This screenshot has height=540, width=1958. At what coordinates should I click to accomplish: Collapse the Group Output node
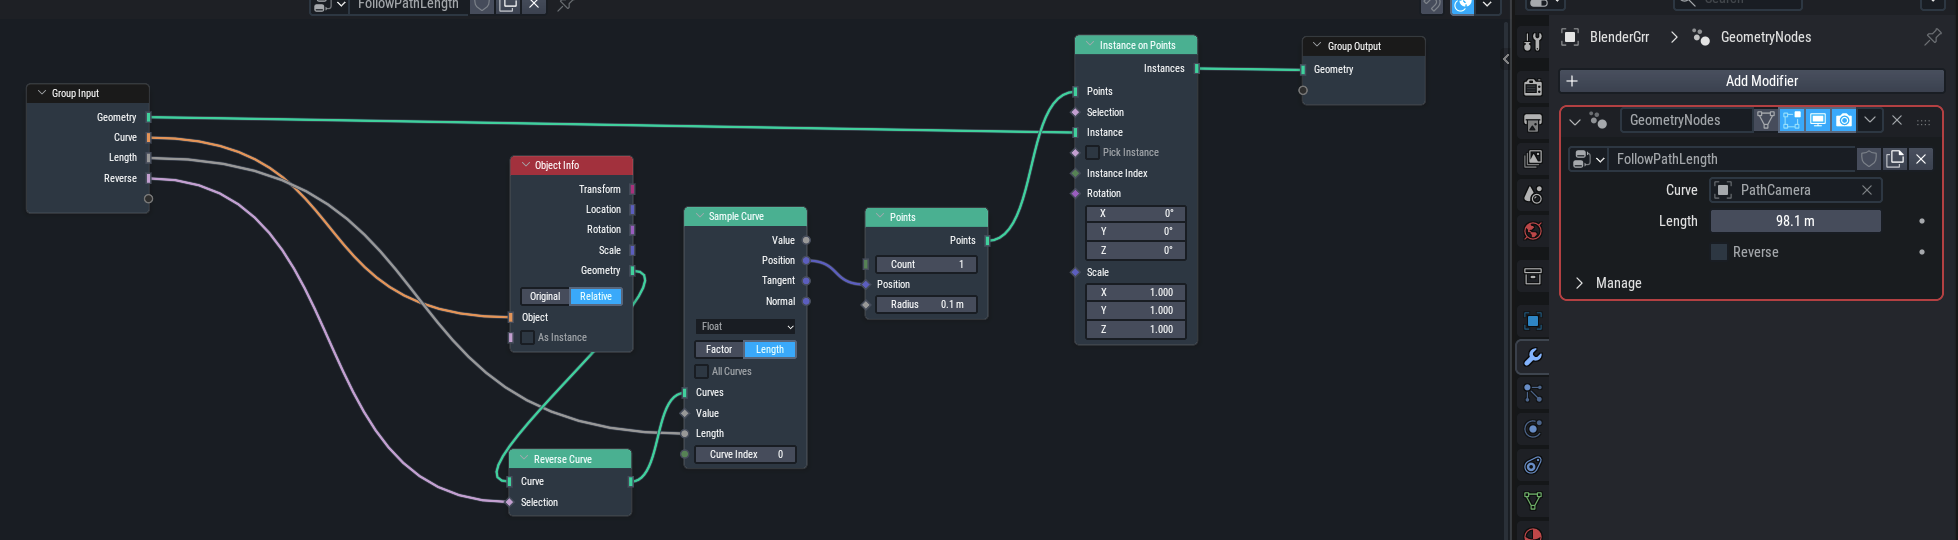pyautogui.click(x=1317, y=46)
